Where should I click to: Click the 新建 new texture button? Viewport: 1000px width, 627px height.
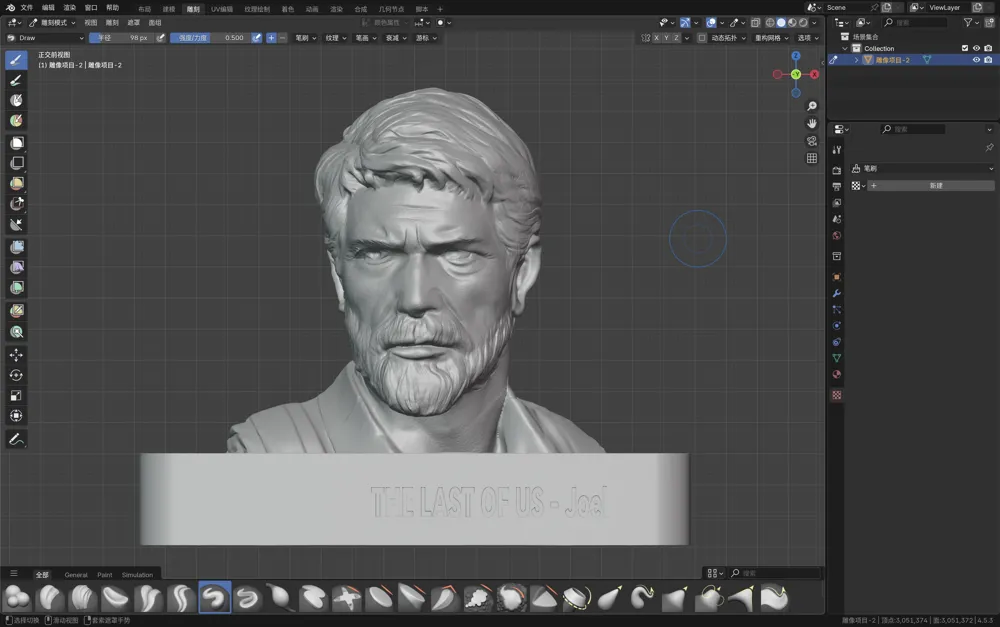point(936,186)
